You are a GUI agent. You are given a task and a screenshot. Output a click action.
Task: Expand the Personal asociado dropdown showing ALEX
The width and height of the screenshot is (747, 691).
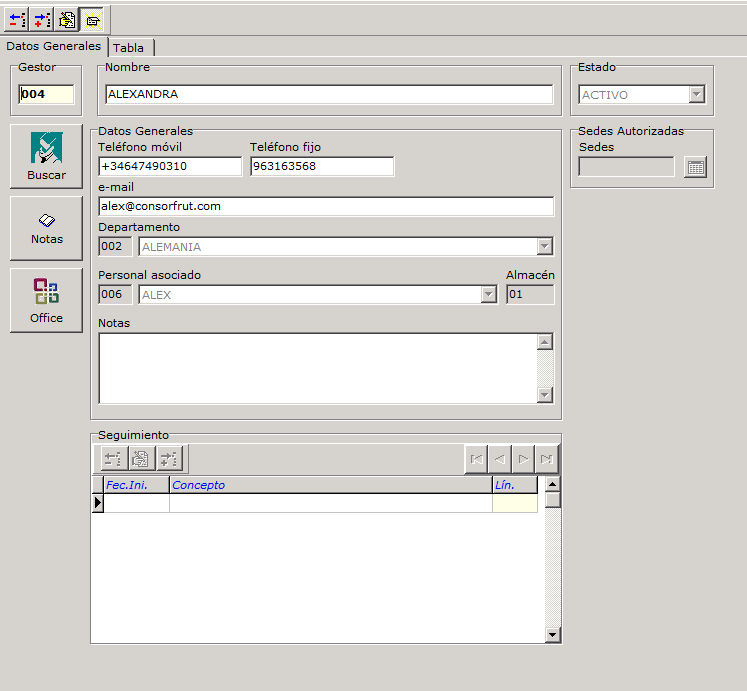click(488, 294)
